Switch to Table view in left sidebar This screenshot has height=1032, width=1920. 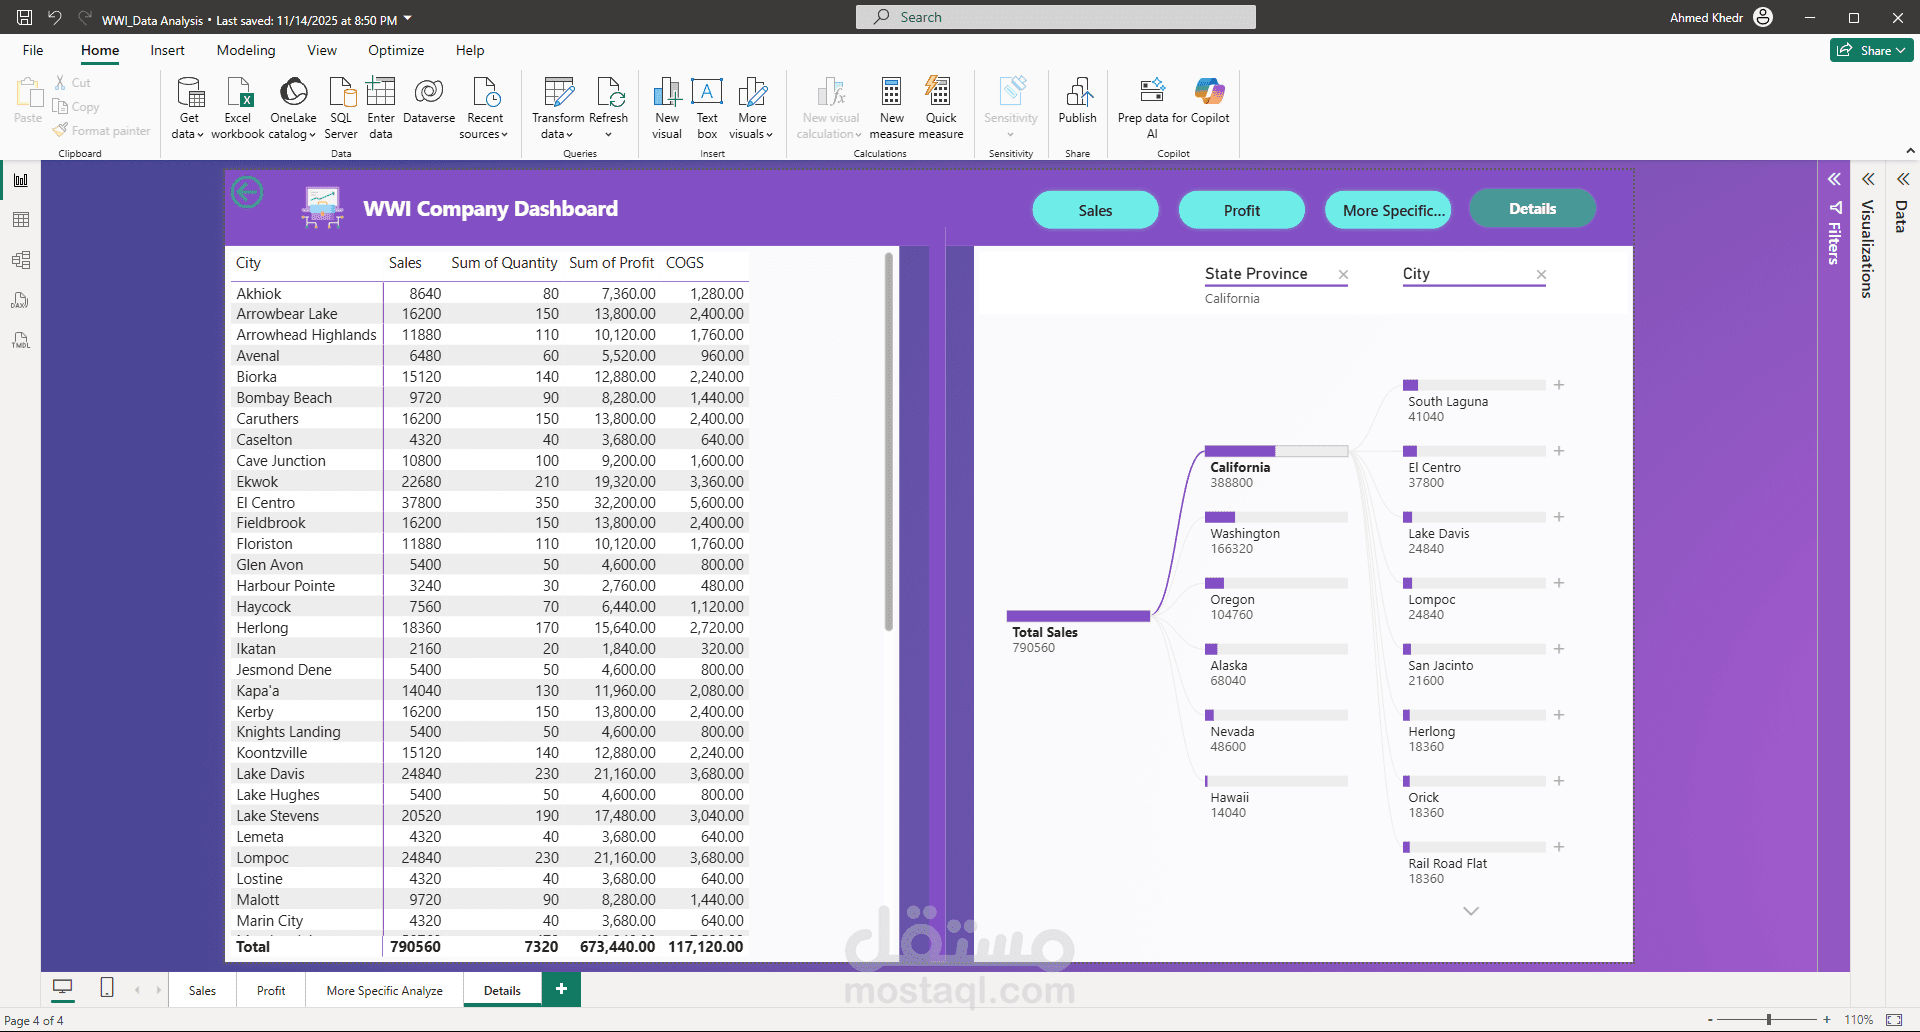pos(21,220)
